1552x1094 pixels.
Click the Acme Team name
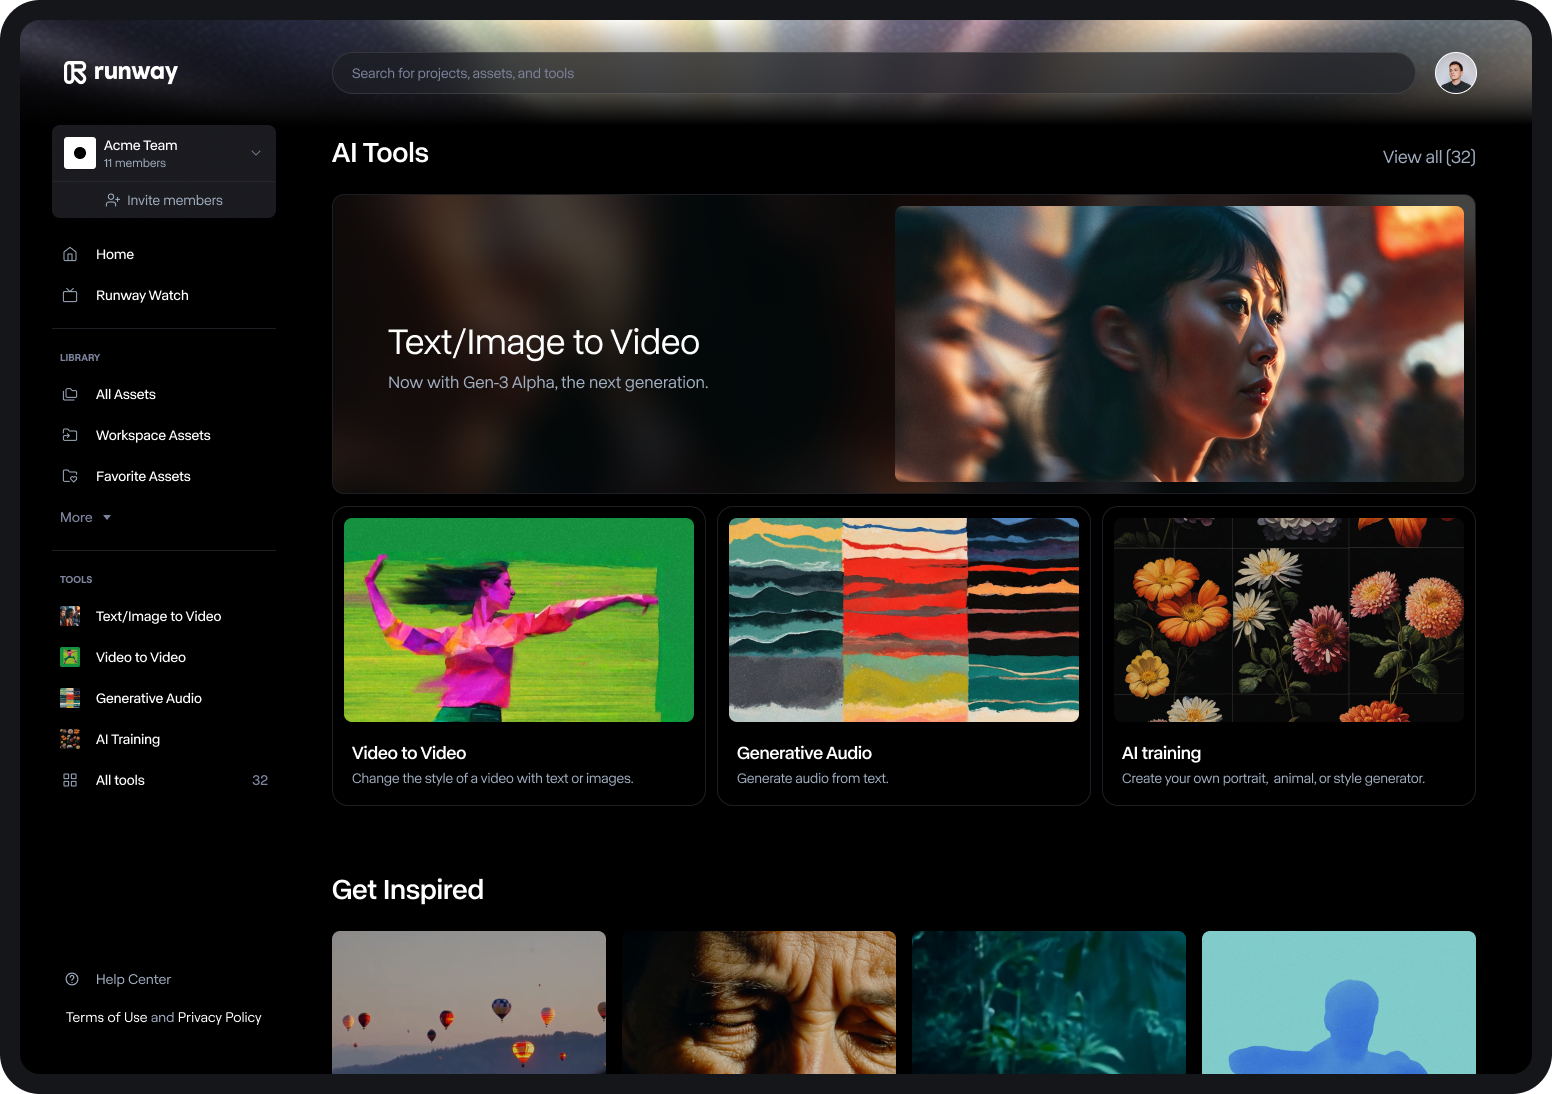point(141,145)
